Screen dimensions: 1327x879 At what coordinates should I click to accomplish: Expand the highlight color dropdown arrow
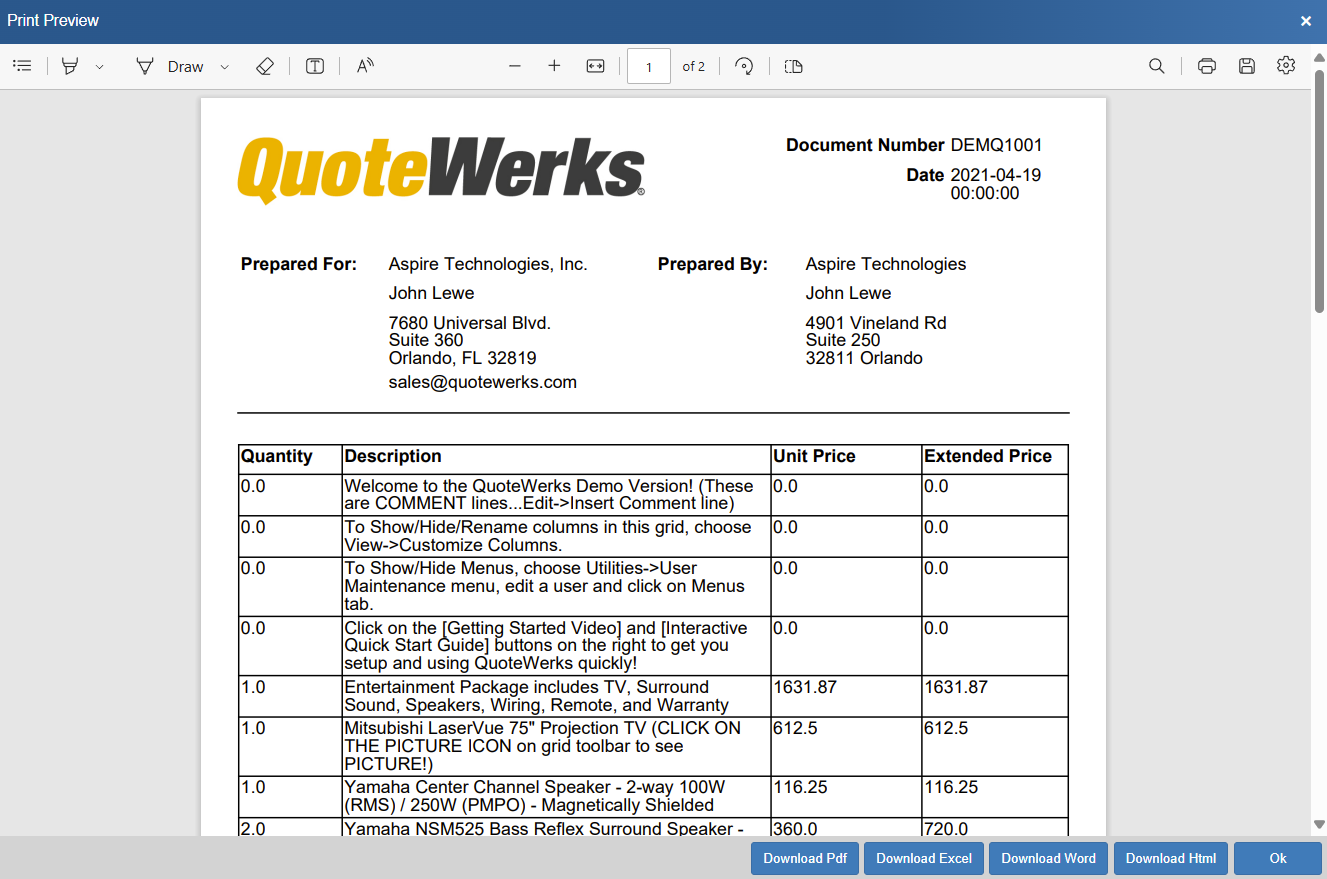[x=99, y=67]
